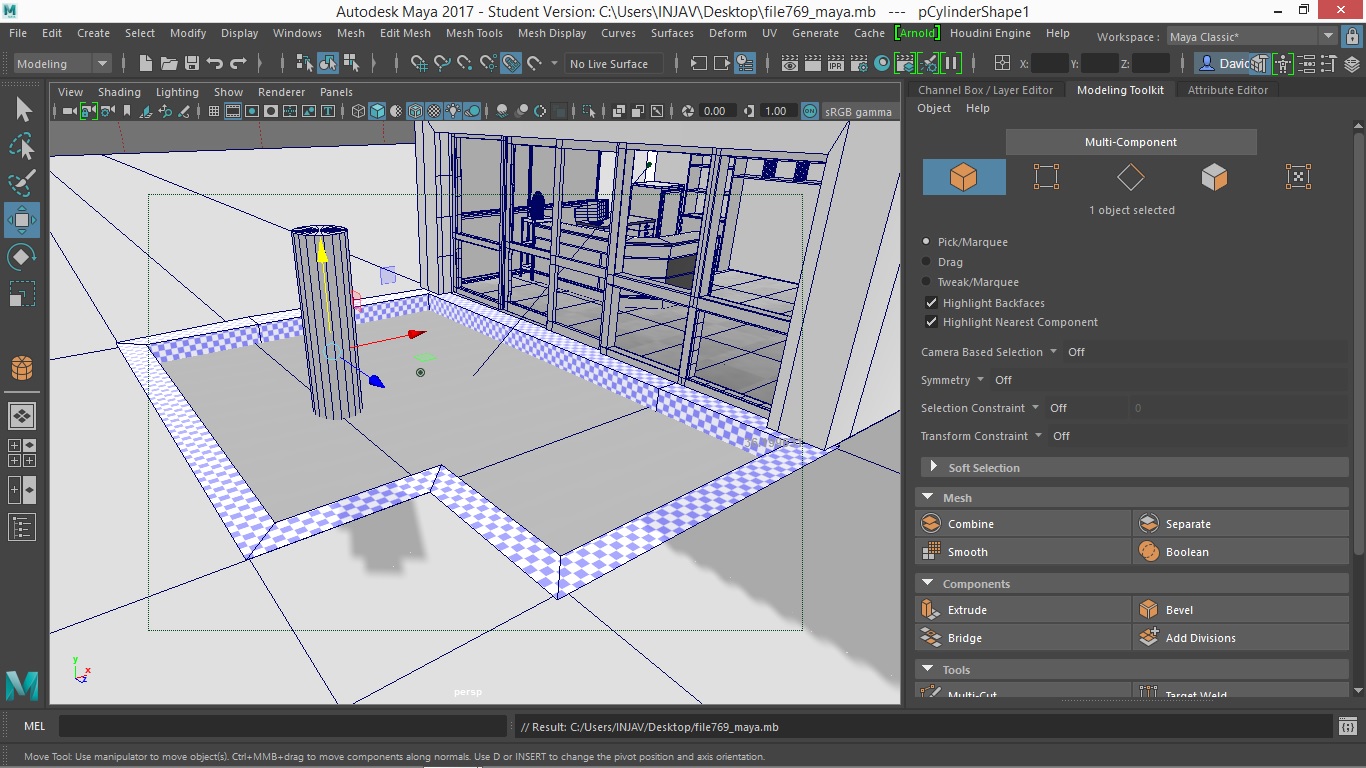Toggle viewport color management ON button
Viewport: 1366px width, 768px height.
click(810, 111)
